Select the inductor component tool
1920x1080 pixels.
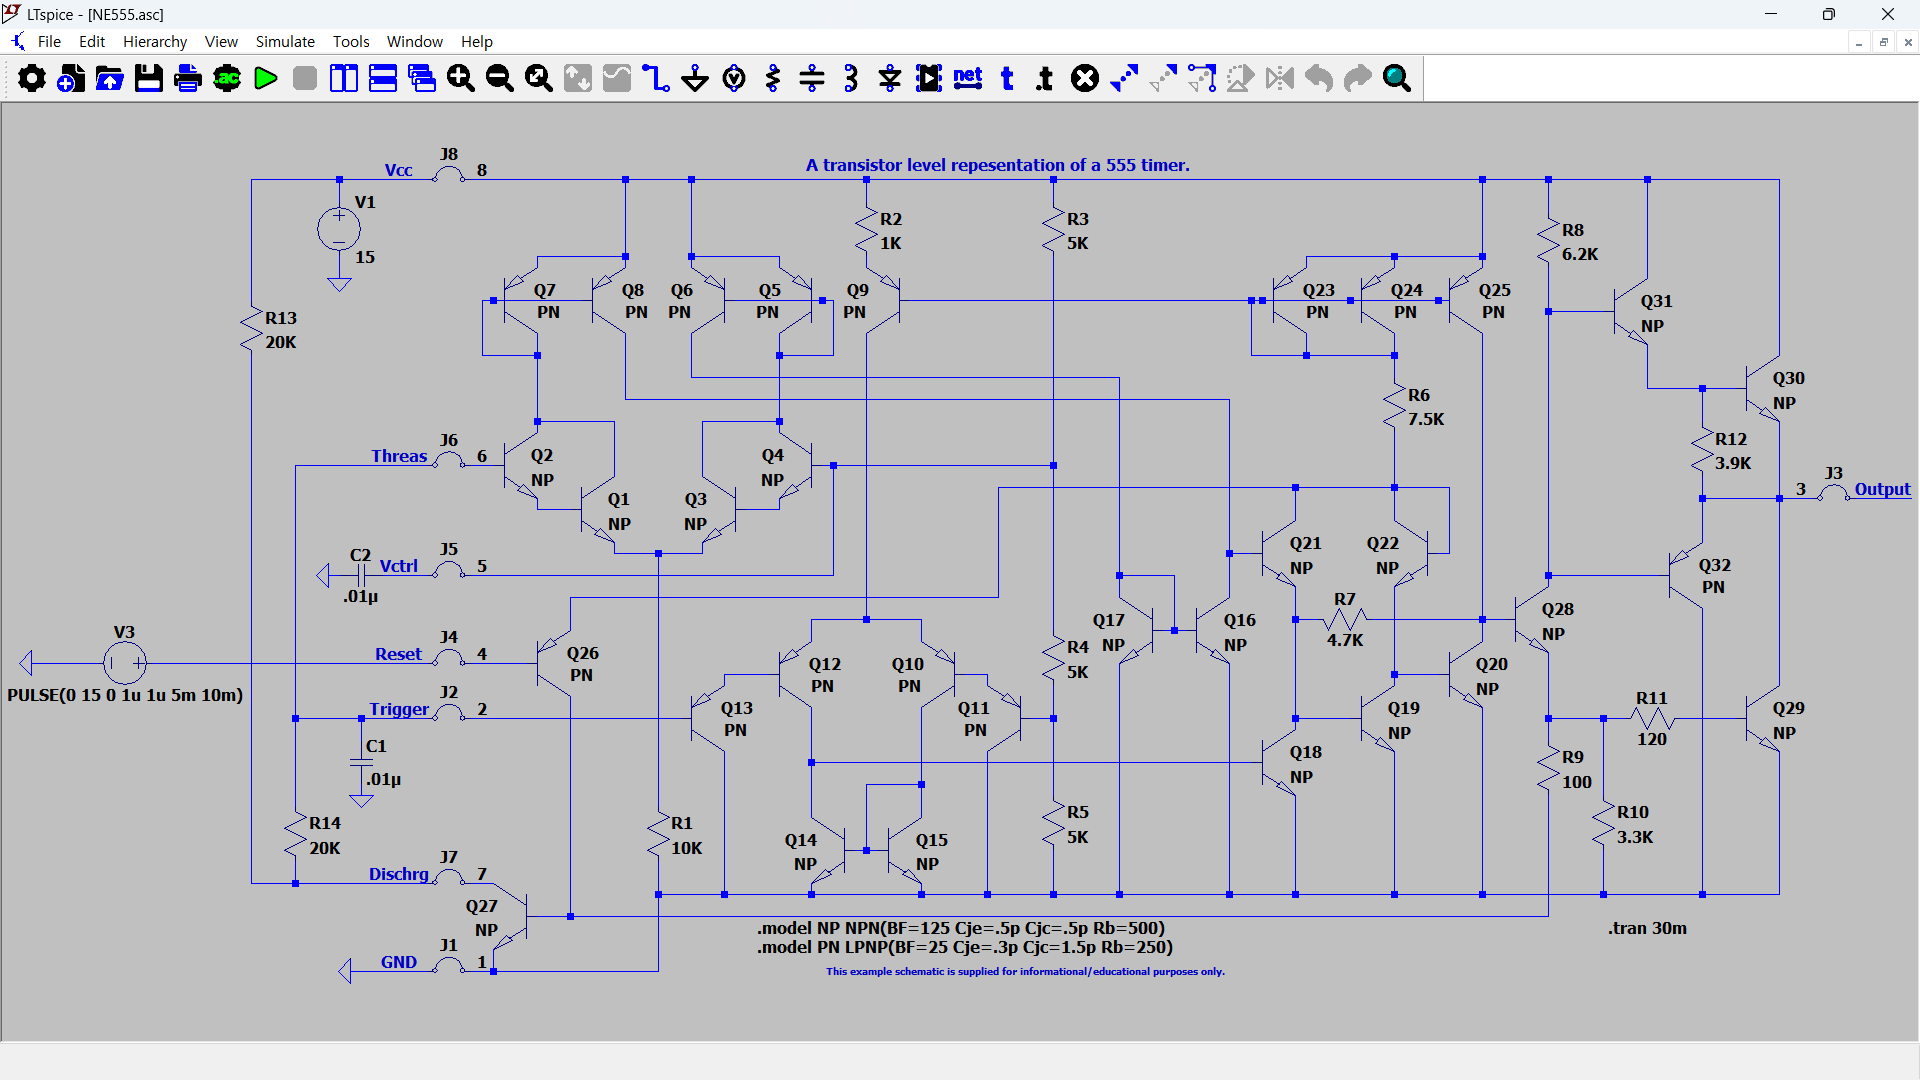tap(851, 78)
